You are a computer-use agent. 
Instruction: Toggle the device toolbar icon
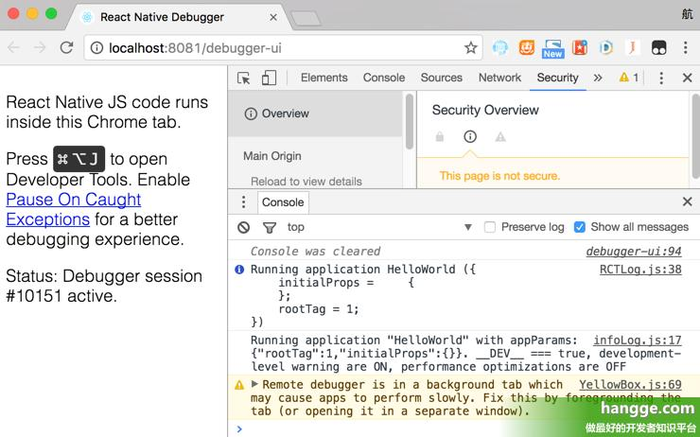tap(269, 78)
